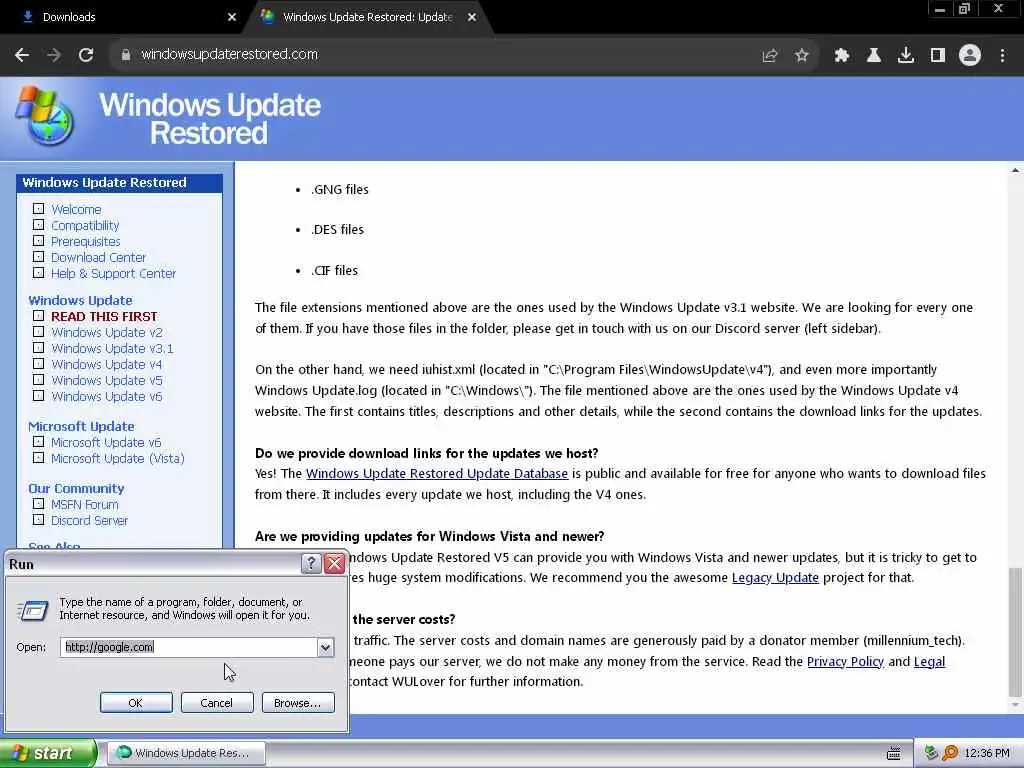This screenshot has width=1024, height=768.
Task: Close the Downloads tab
Action: pos(232,17)
